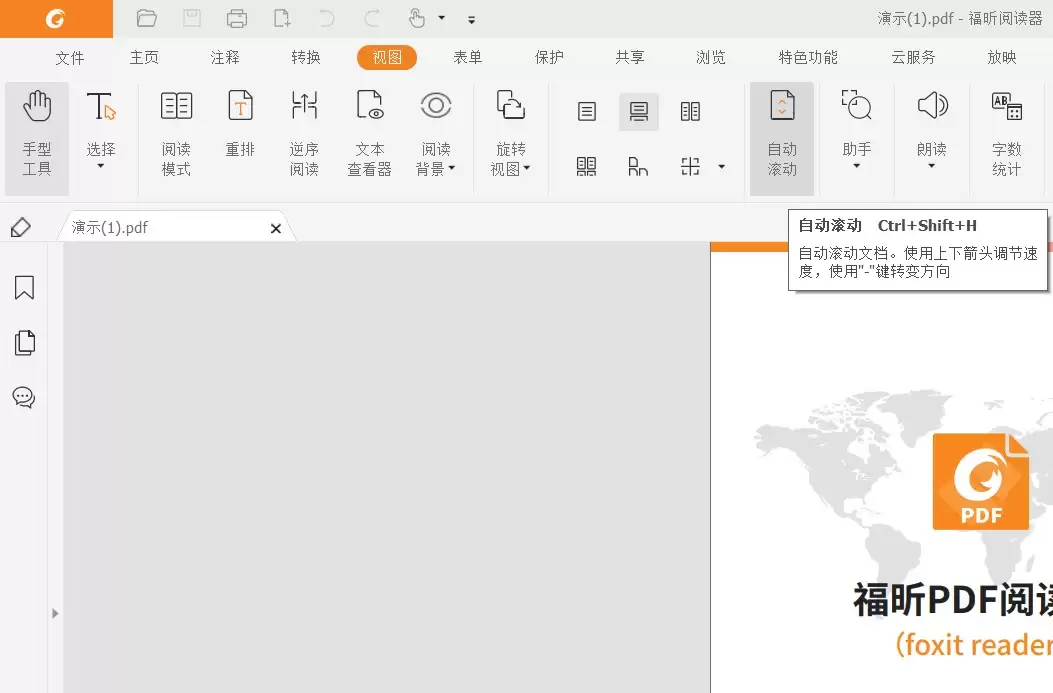Open the 文件 menu
The image size is (1053, 693).
(70, 57)
